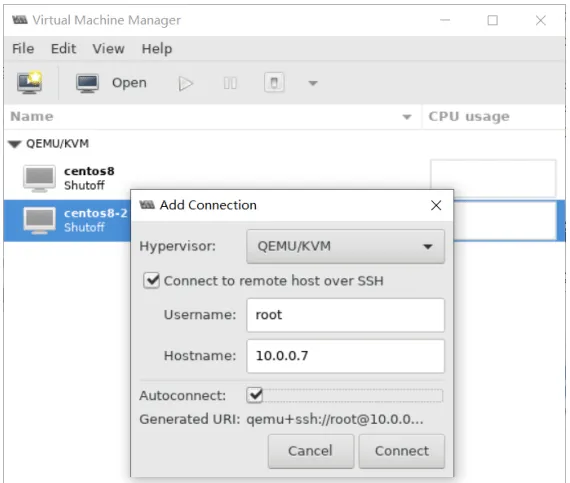Click the Open VM console monitor icon
Viewport: 570px width, 483px height.
[87, 83]
